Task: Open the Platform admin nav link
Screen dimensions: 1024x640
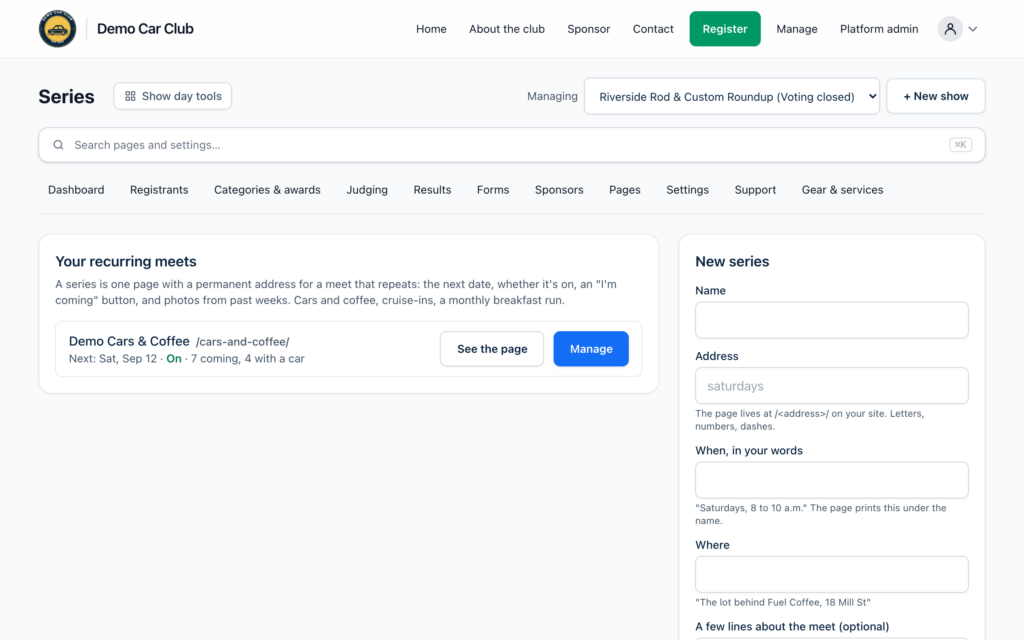Action: [x=879, y=29]
